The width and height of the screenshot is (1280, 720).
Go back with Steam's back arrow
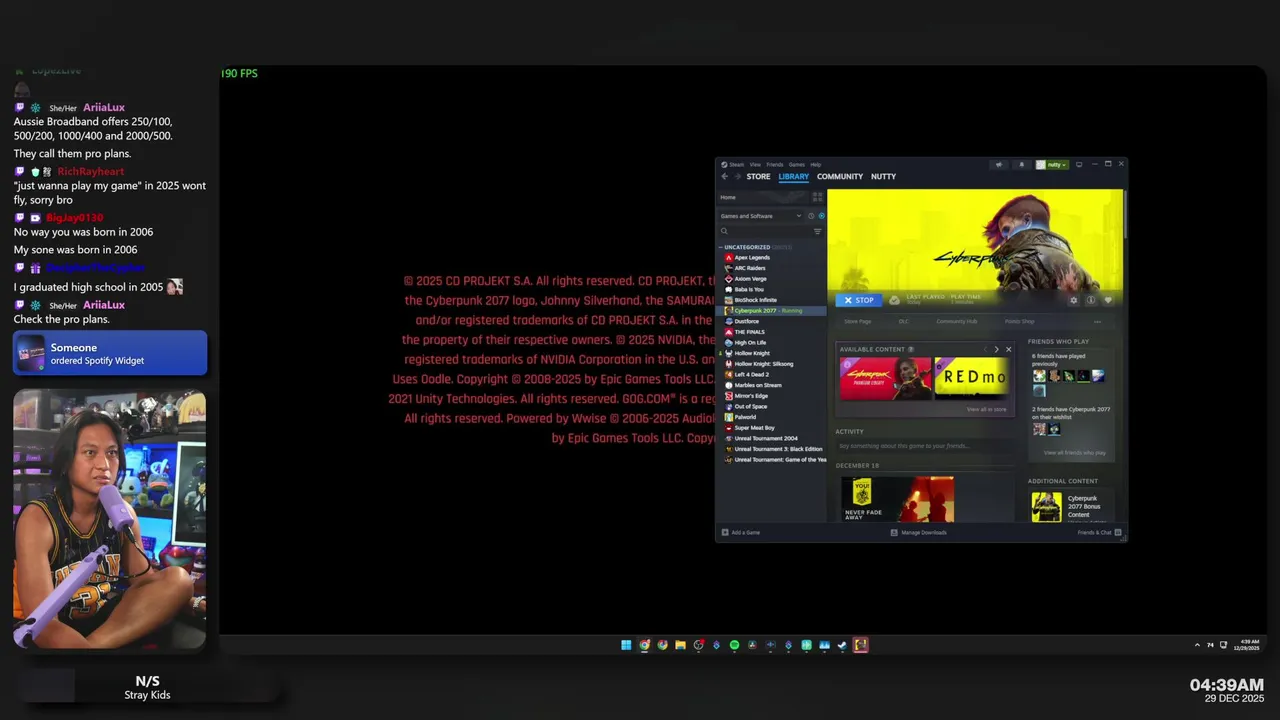[x=725, y=176]
